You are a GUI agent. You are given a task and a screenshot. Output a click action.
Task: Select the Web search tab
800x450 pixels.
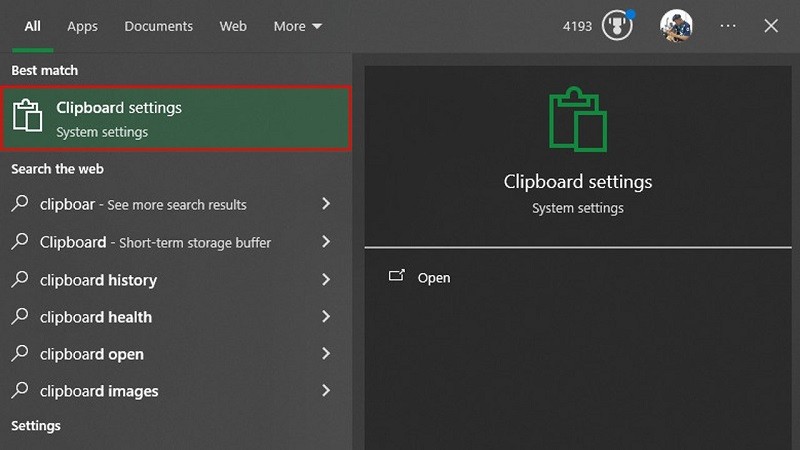233,26
